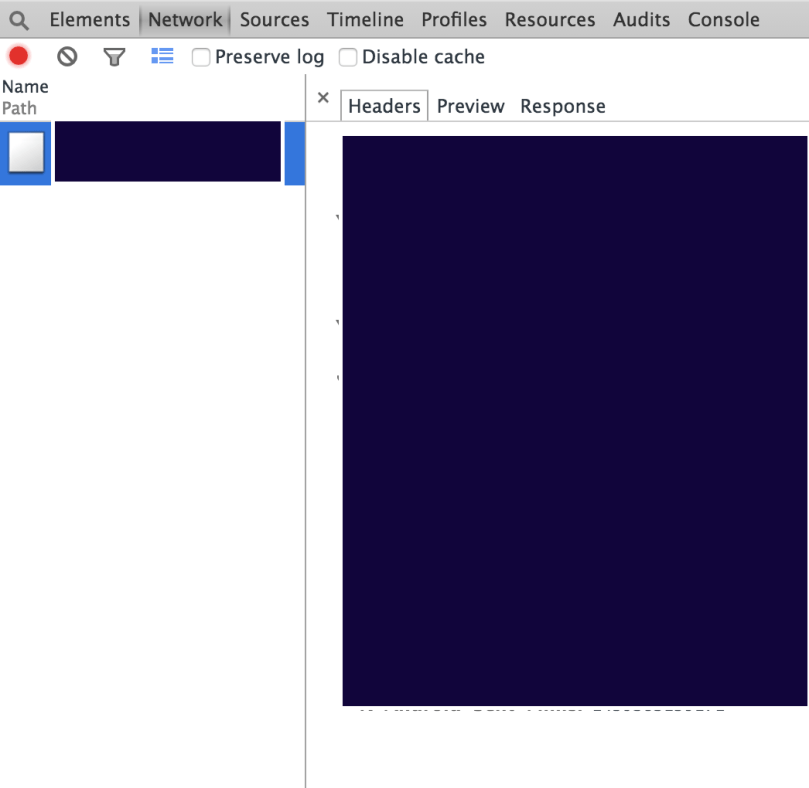The height and width of the screenshot is (788, 809).
Task: Enable Disable cache
Action: 348,57
